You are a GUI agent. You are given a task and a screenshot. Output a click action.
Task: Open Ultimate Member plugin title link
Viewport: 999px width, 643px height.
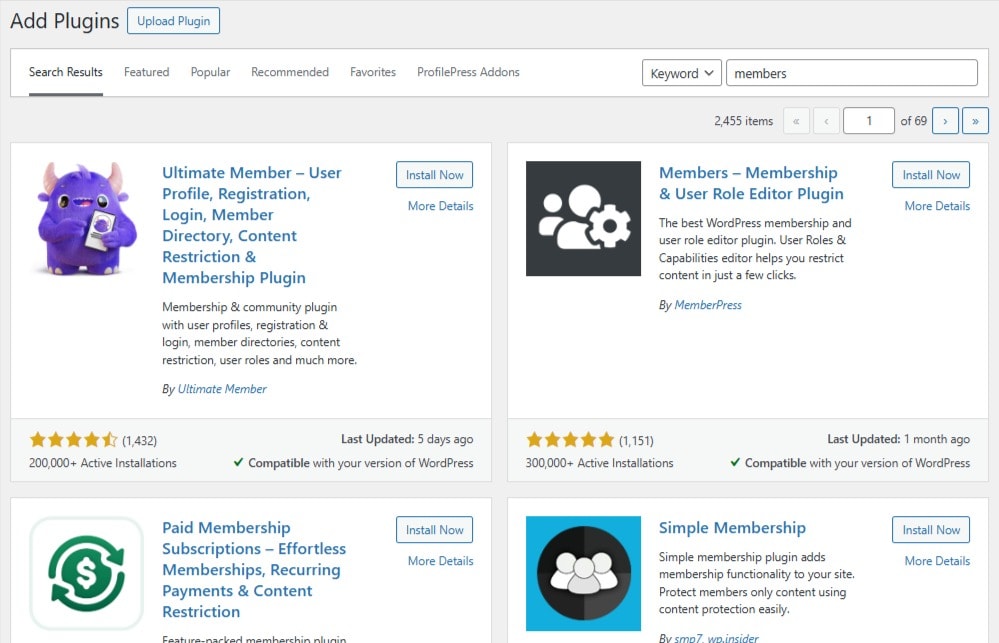252,225
